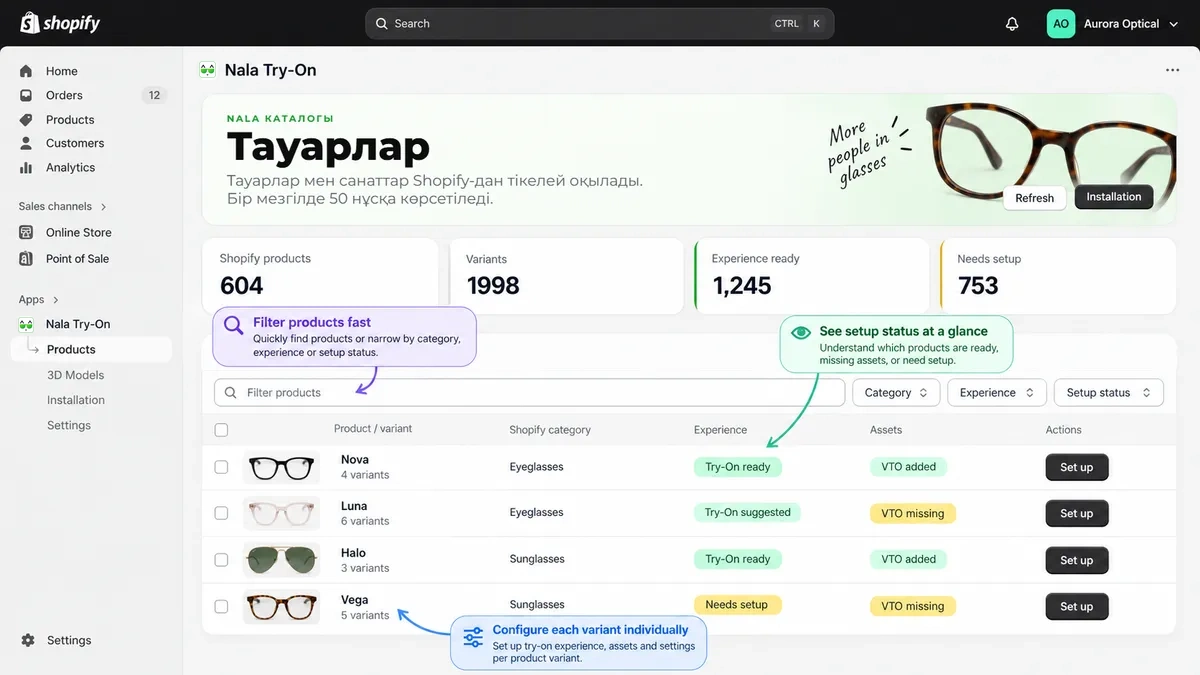Open the notifications bell
Viewport: 1200px width, 675px height.
point(1012,24)
